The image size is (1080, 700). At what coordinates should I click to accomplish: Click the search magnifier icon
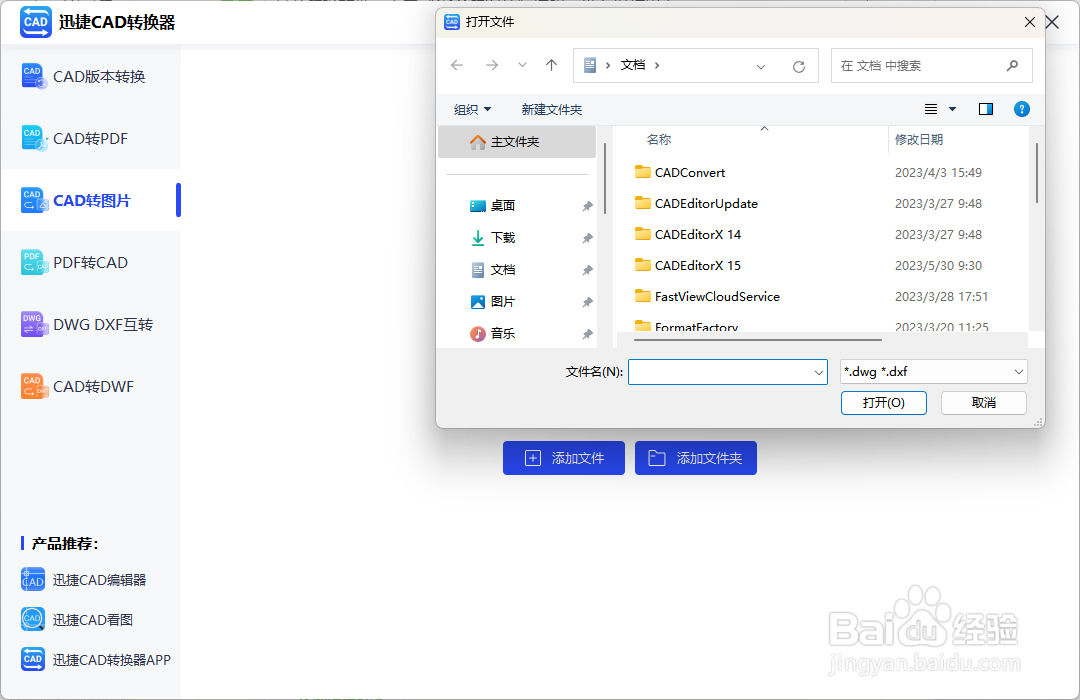[x=1012, y=65]
